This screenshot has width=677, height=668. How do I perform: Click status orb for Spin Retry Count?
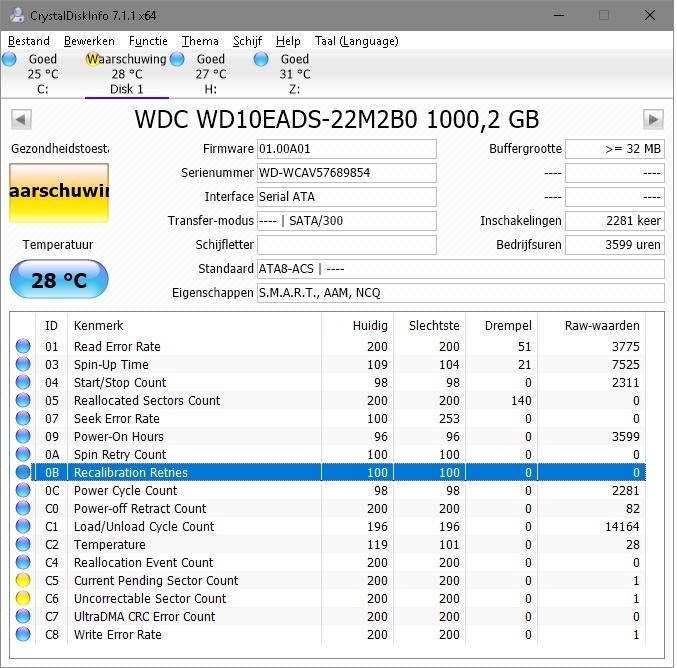[x=23, y=454]
